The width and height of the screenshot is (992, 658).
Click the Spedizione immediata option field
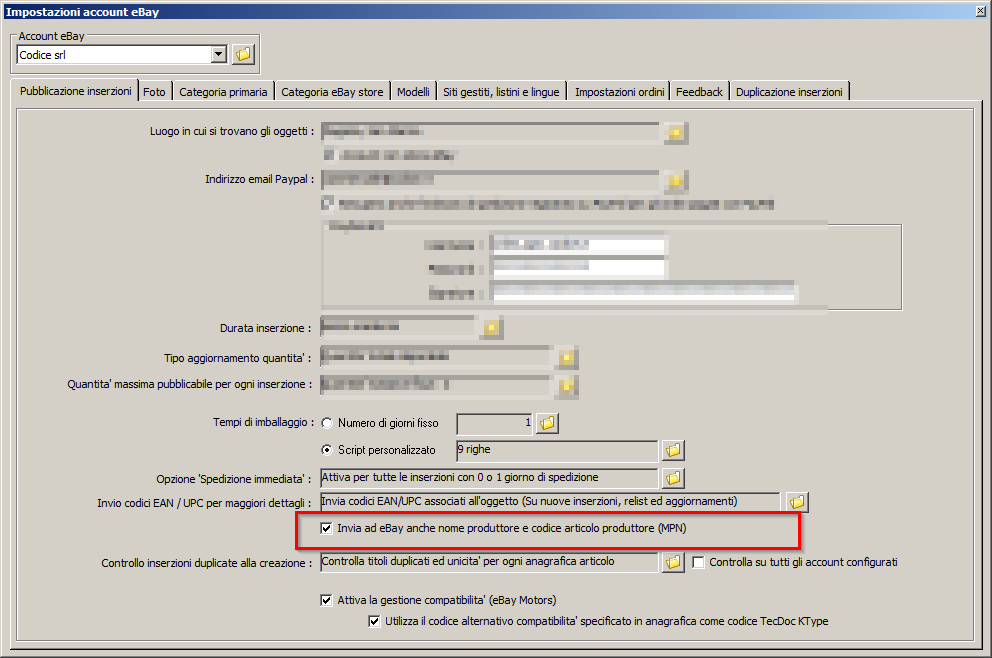tap(489, 478)
